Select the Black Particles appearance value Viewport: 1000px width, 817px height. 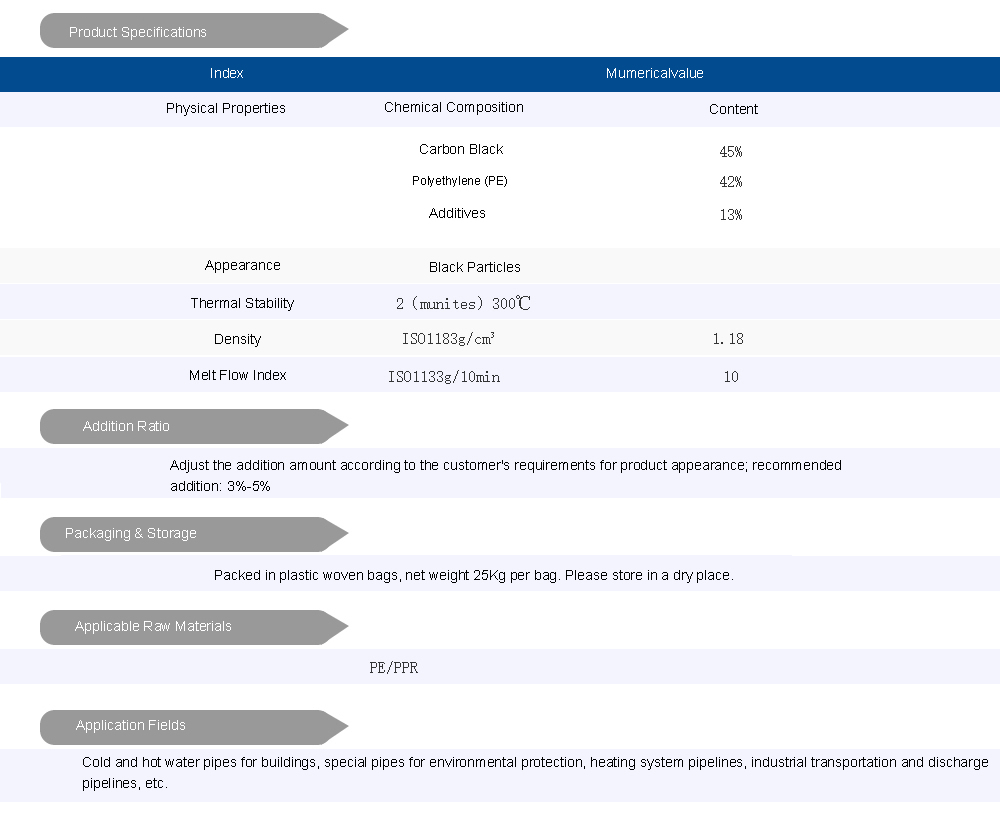pos(475,267)
